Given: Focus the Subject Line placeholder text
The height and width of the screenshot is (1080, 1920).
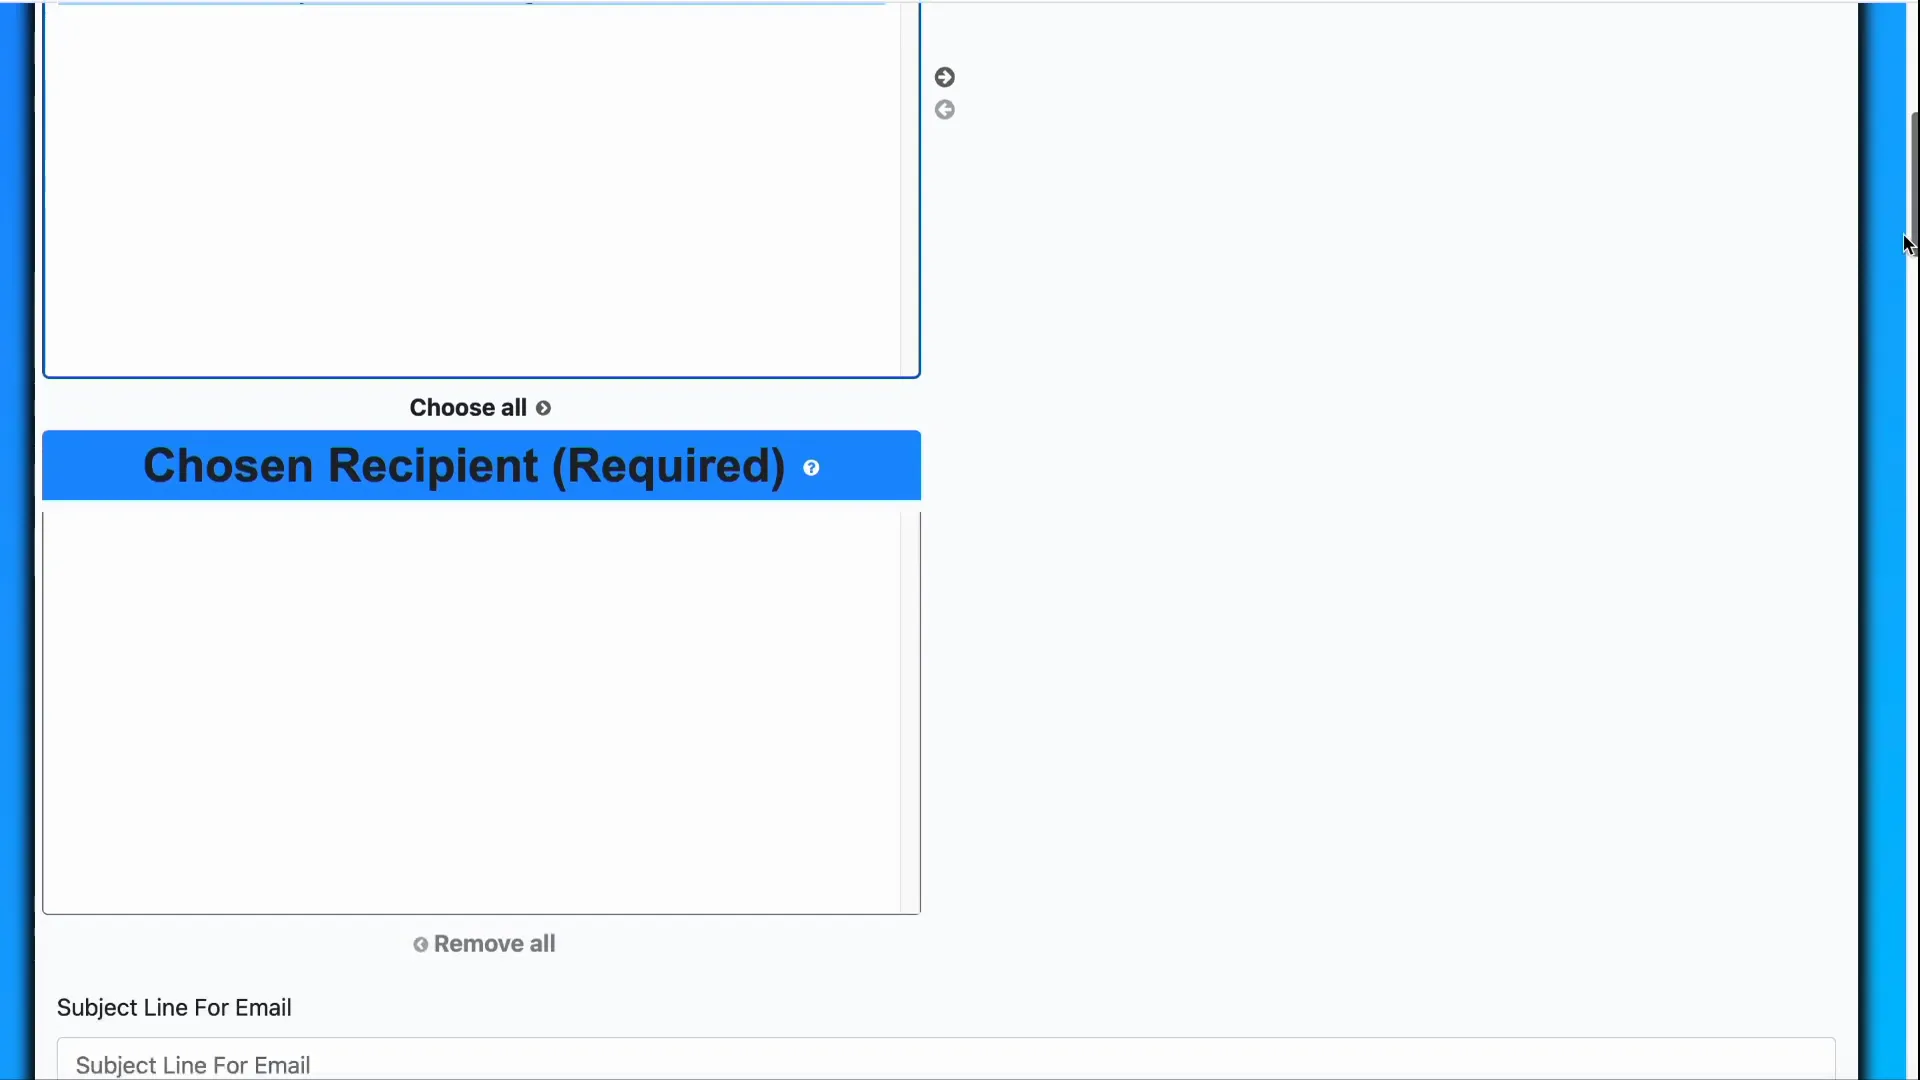Looking at the screenshot, I should coord(192,1064).
